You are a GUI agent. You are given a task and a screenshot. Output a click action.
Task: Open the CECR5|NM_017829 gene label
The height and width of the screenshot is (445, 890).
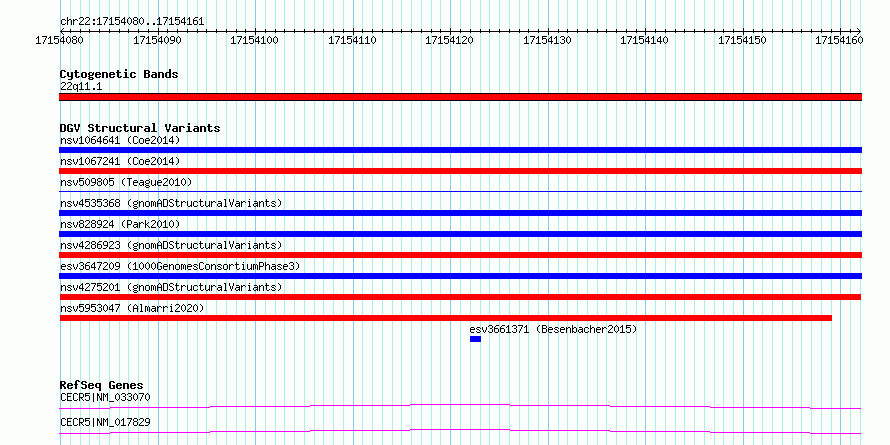pyautogui.click(x=105, y=423)
